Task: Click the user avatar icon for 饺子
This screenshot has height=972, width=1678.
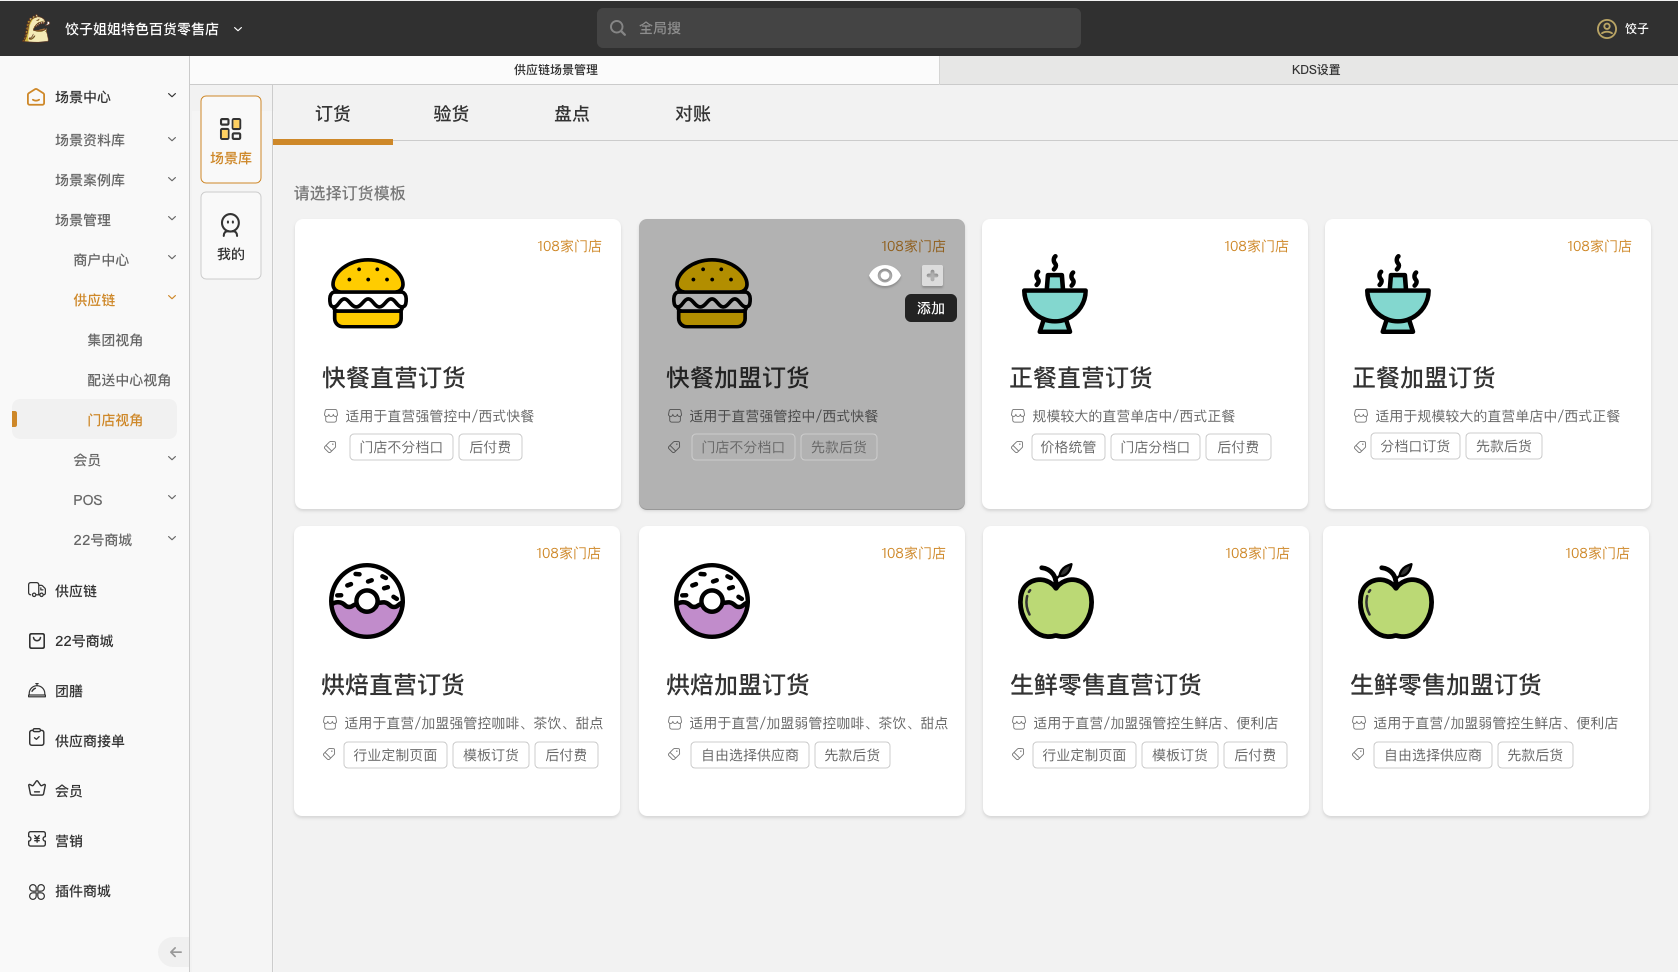Action: [1606, 29]
